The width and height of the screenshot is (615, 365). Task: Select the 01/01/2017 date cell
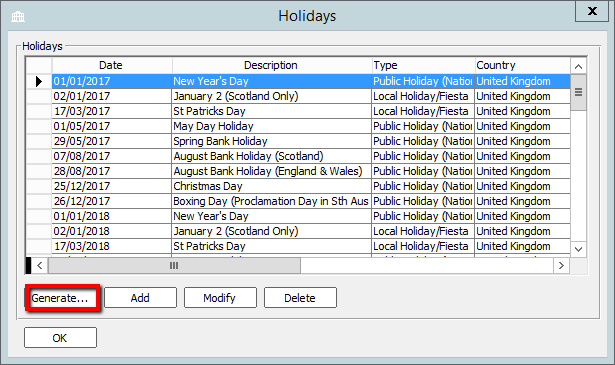(x=112, y=81)
